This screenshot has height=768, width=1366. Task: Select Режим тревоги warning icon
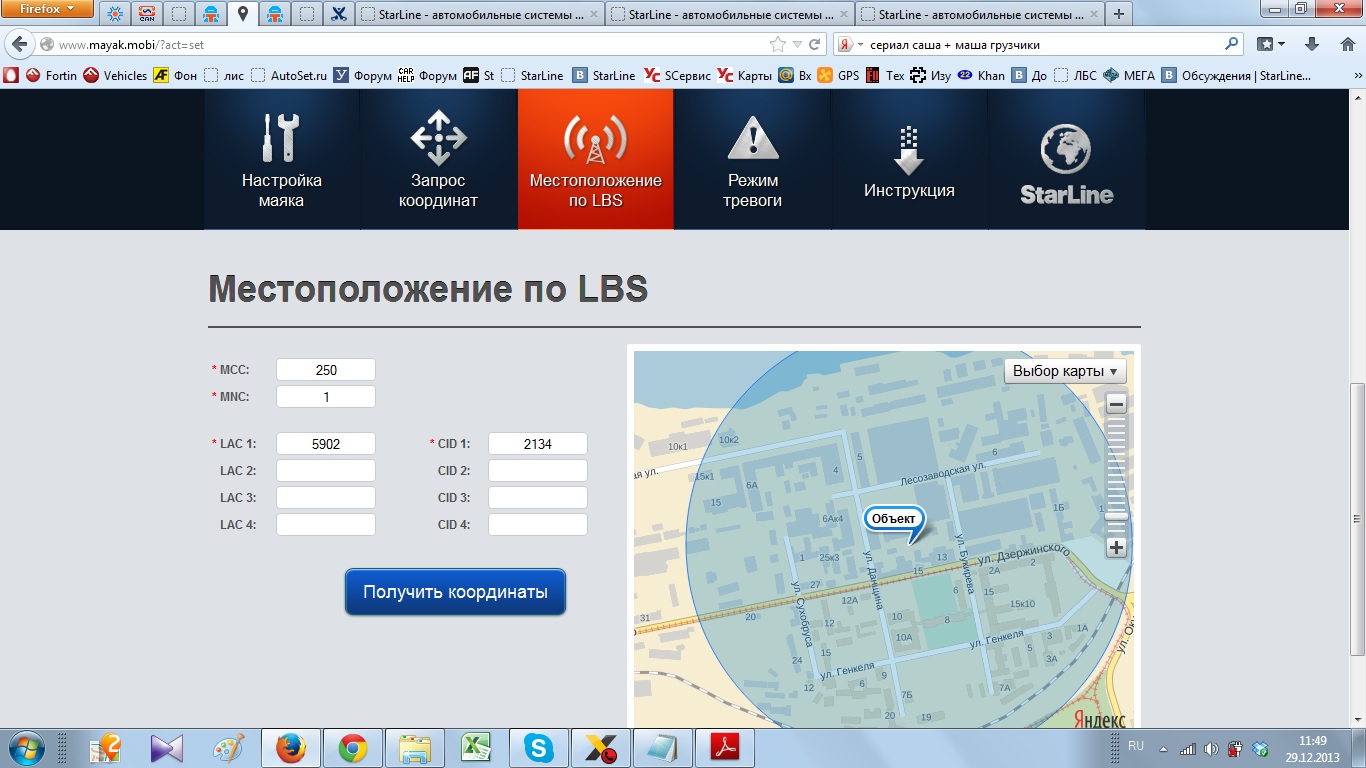coord(753,138)
